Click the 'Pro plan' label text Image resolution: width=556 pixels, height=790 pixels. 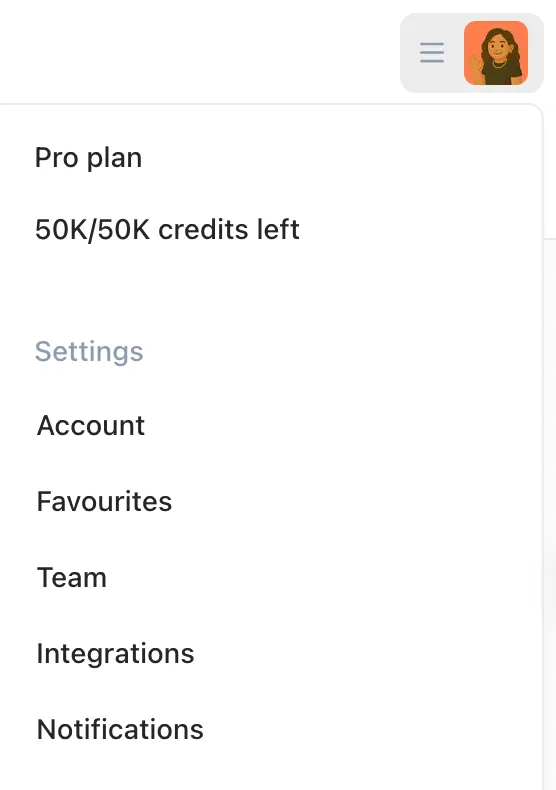(89, 158)
